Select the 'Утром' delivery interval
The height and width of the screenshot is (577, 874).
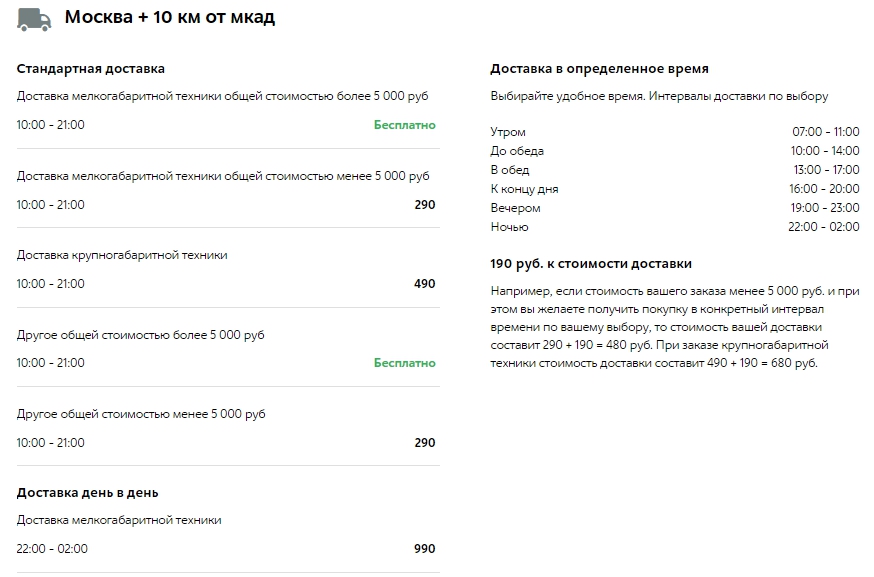pyautogui.click(x=508, y=132)
